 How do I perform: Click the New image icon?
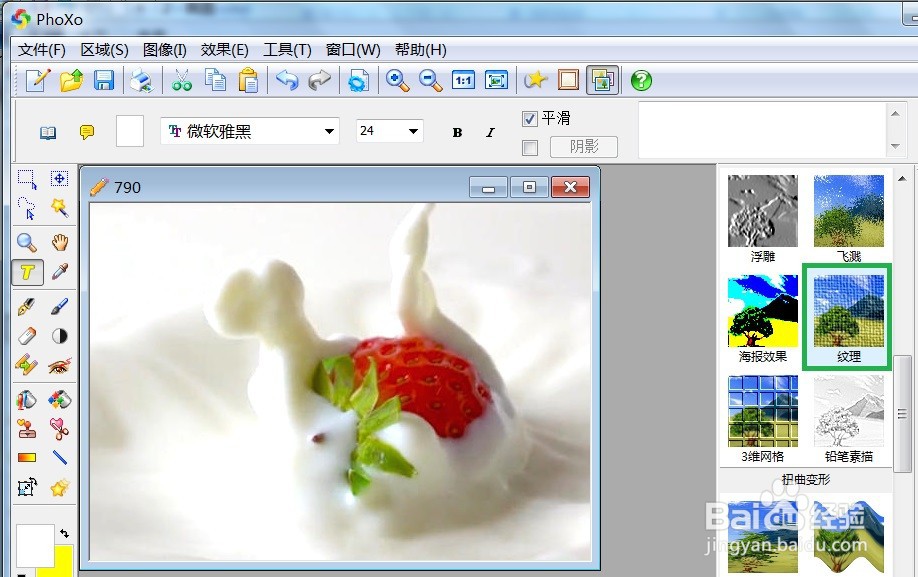(38, 80)
